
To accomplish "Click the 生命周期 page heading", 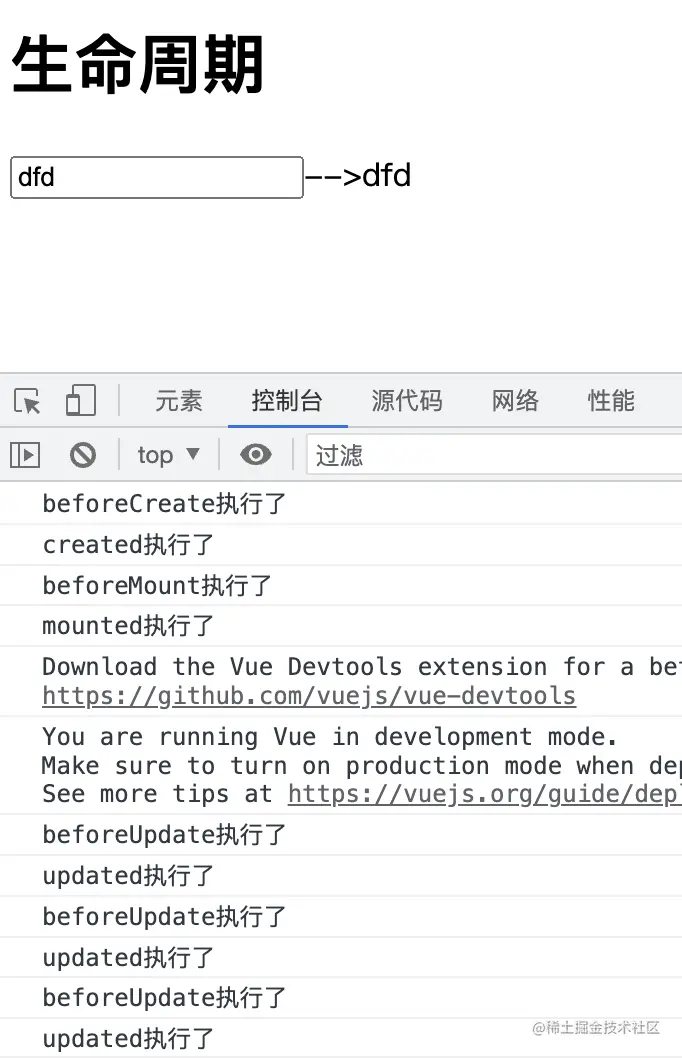I will click(138, 65).
